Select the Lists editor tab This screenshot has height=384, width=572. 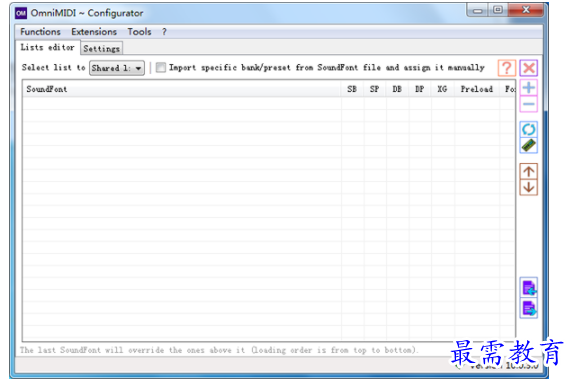[47, 47]
